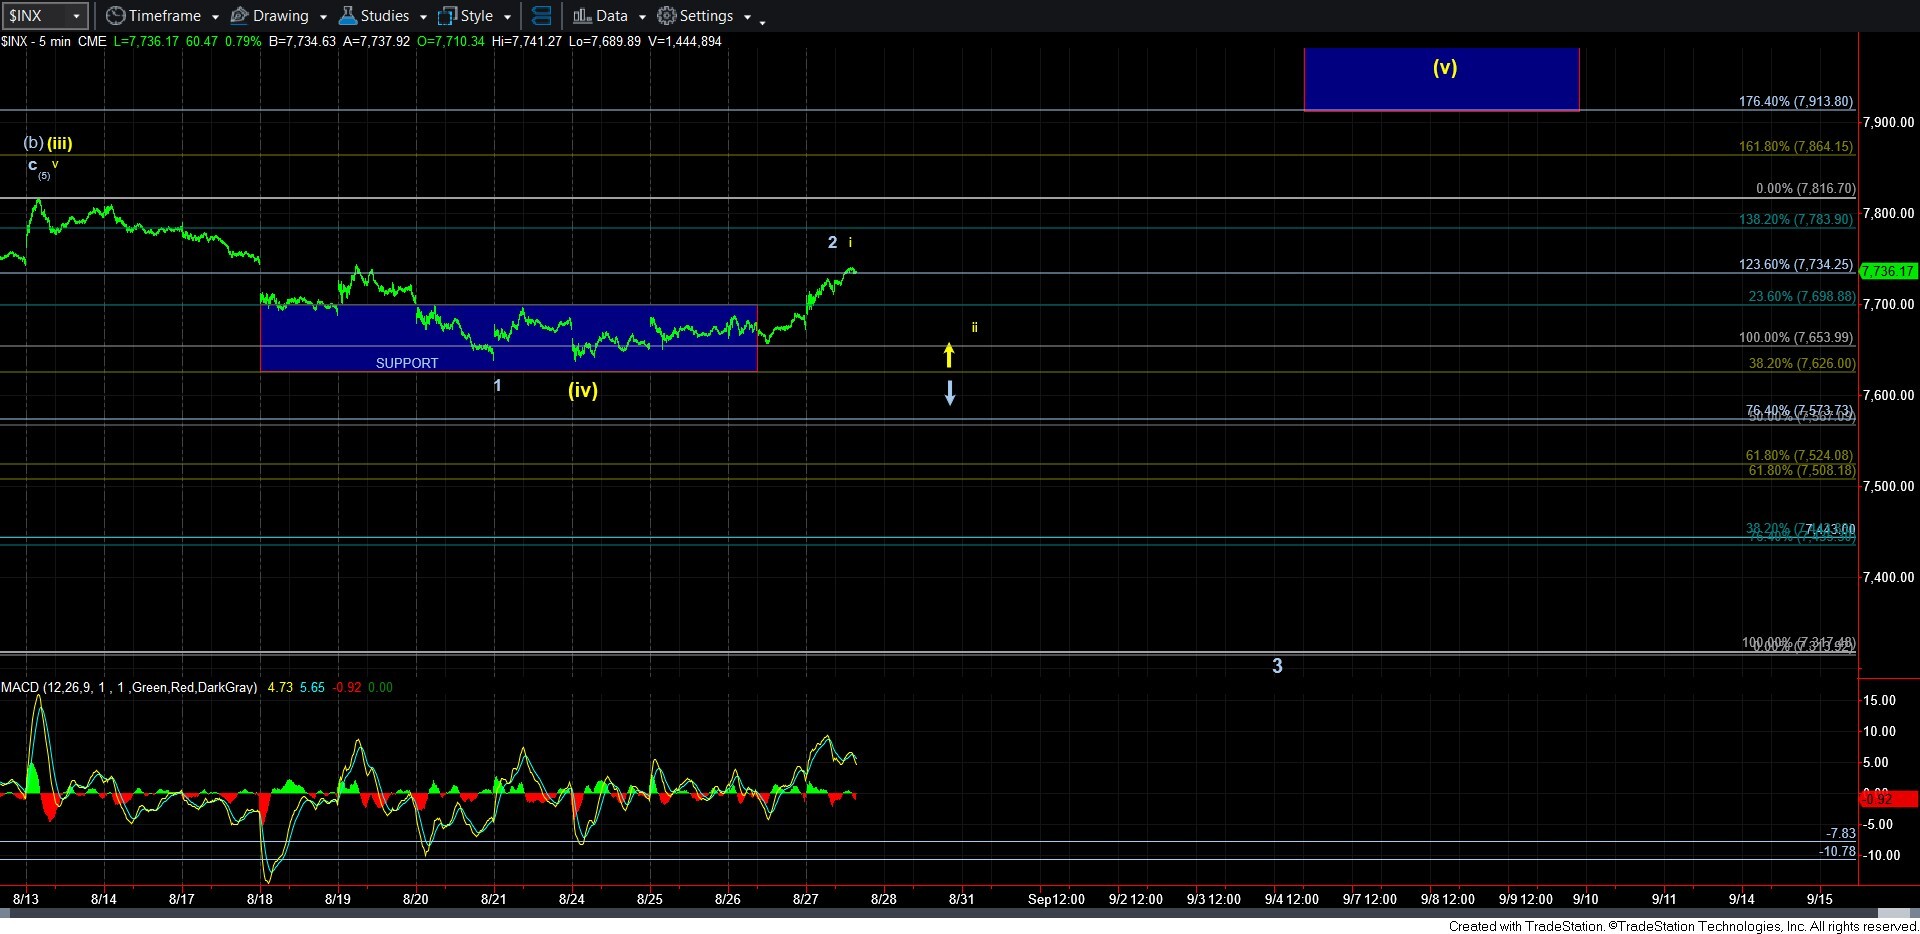Click the -10.78 MACD level label
1920x934 pixels.
tap(1837, 851)
